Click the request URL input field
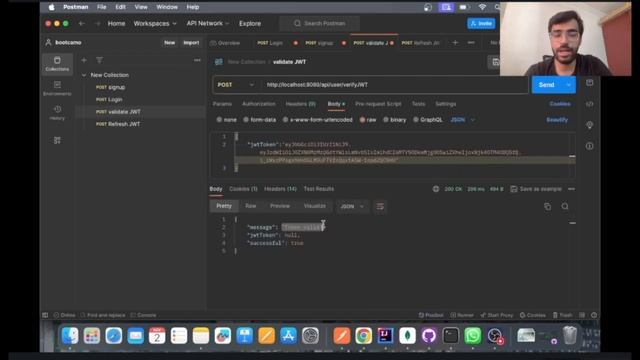 [x=394, y=84]
